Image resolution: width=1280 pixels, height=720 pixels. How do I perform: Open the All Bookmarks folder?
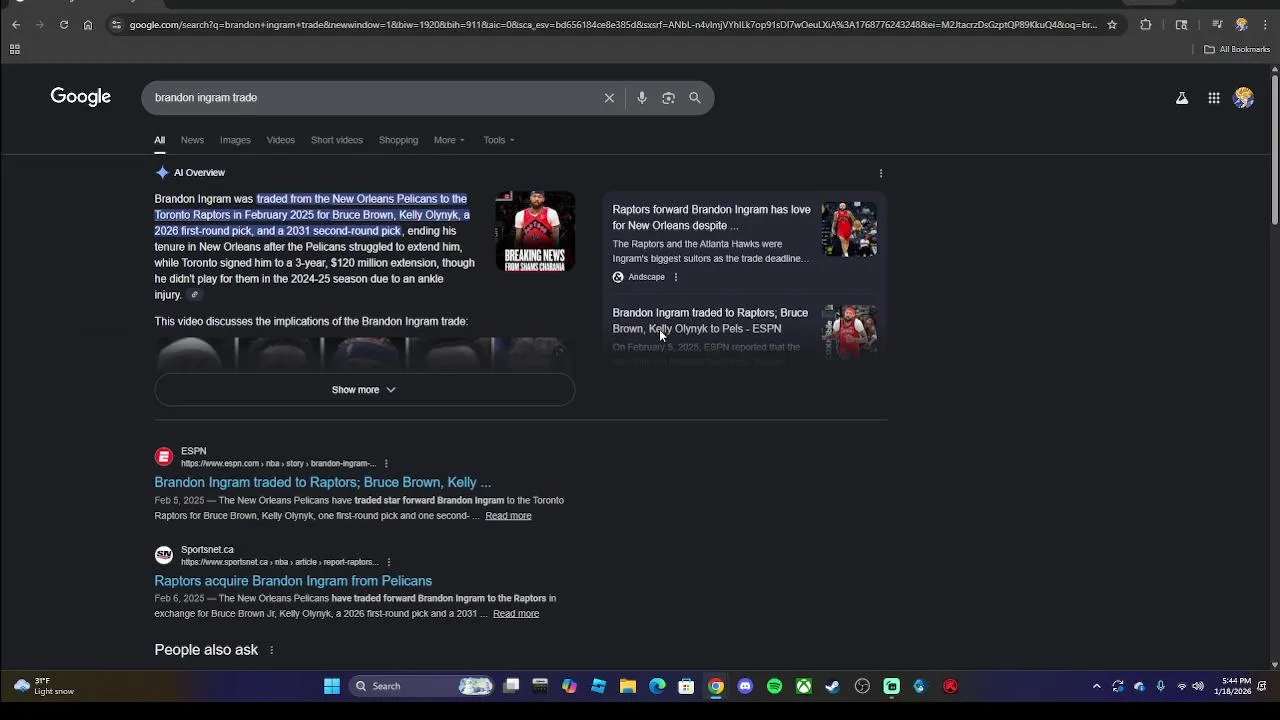coord(1237,49)
